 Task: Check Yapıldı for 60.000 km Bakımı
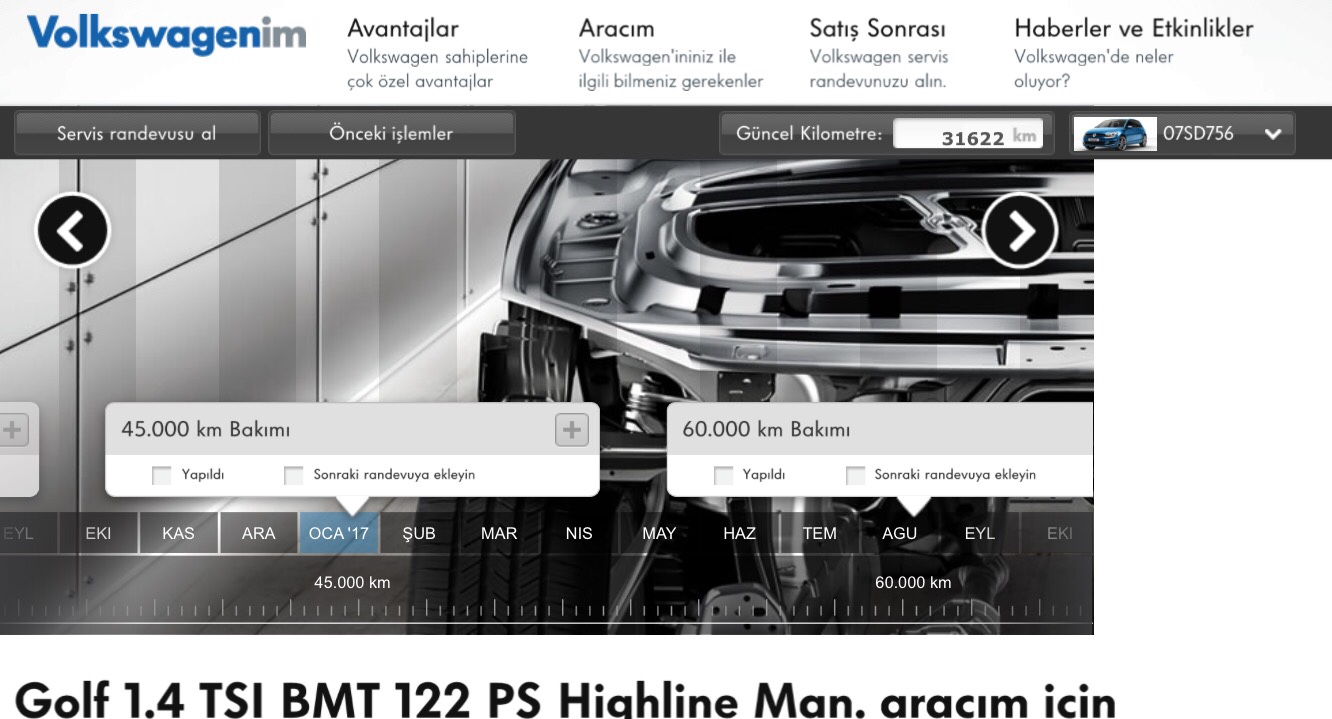(723, 475)
